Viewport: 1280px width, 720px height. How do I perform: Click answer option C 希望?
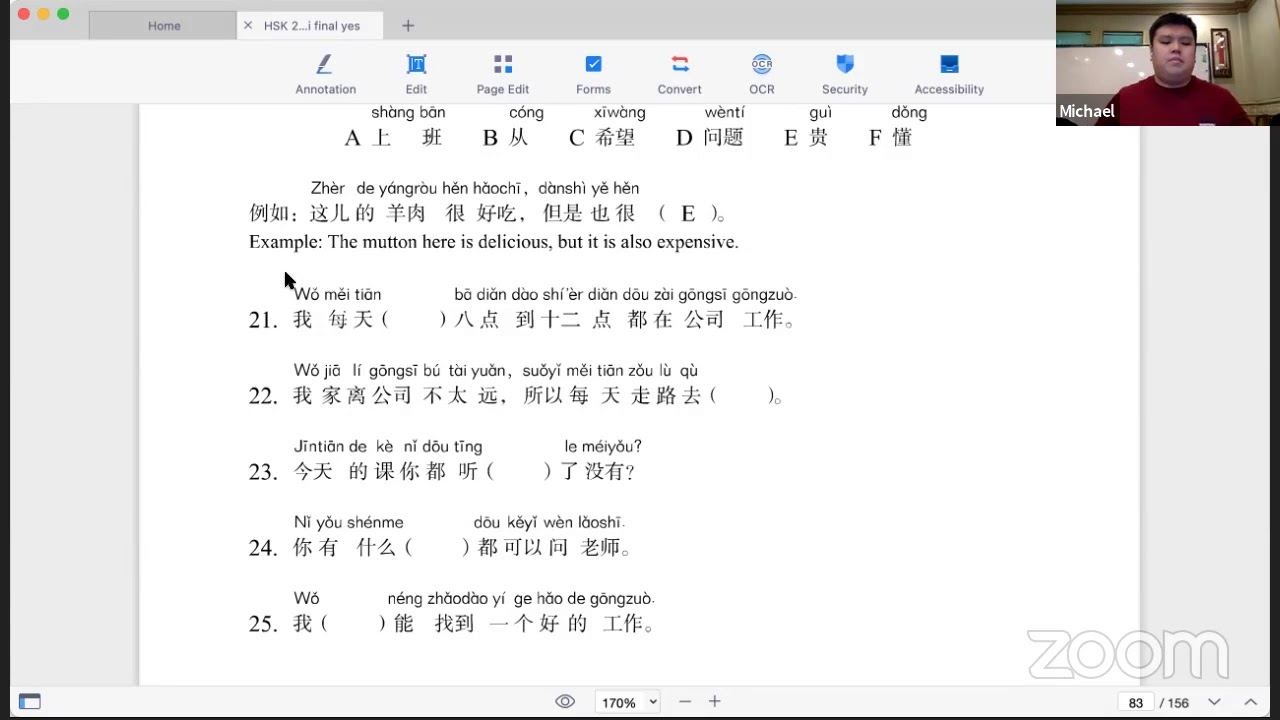(602, 137)
